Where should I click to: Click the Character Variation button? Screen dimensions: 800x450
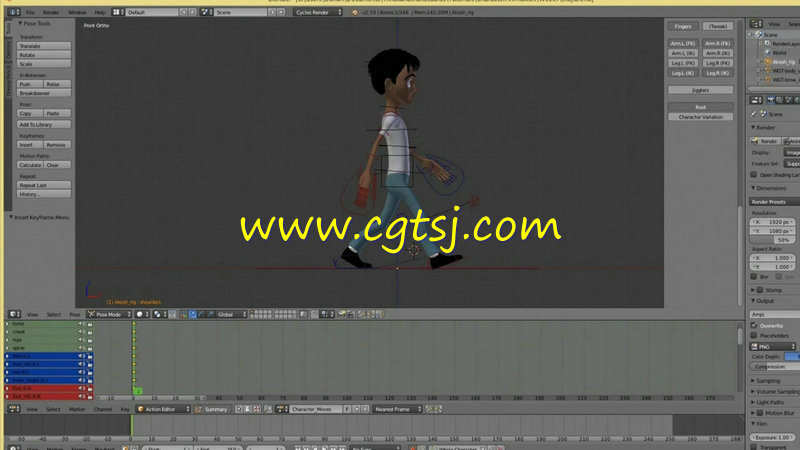pos(701,117)
